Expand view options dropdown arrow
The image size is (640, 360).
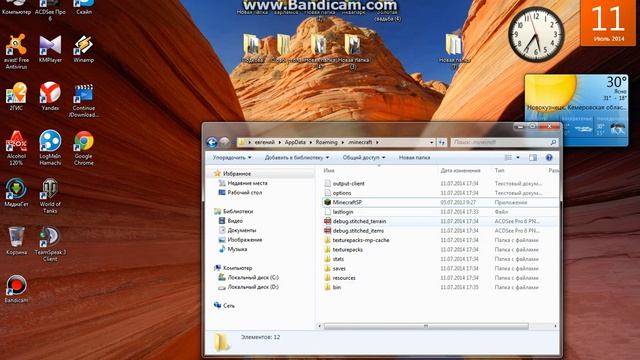coord(518,158)
